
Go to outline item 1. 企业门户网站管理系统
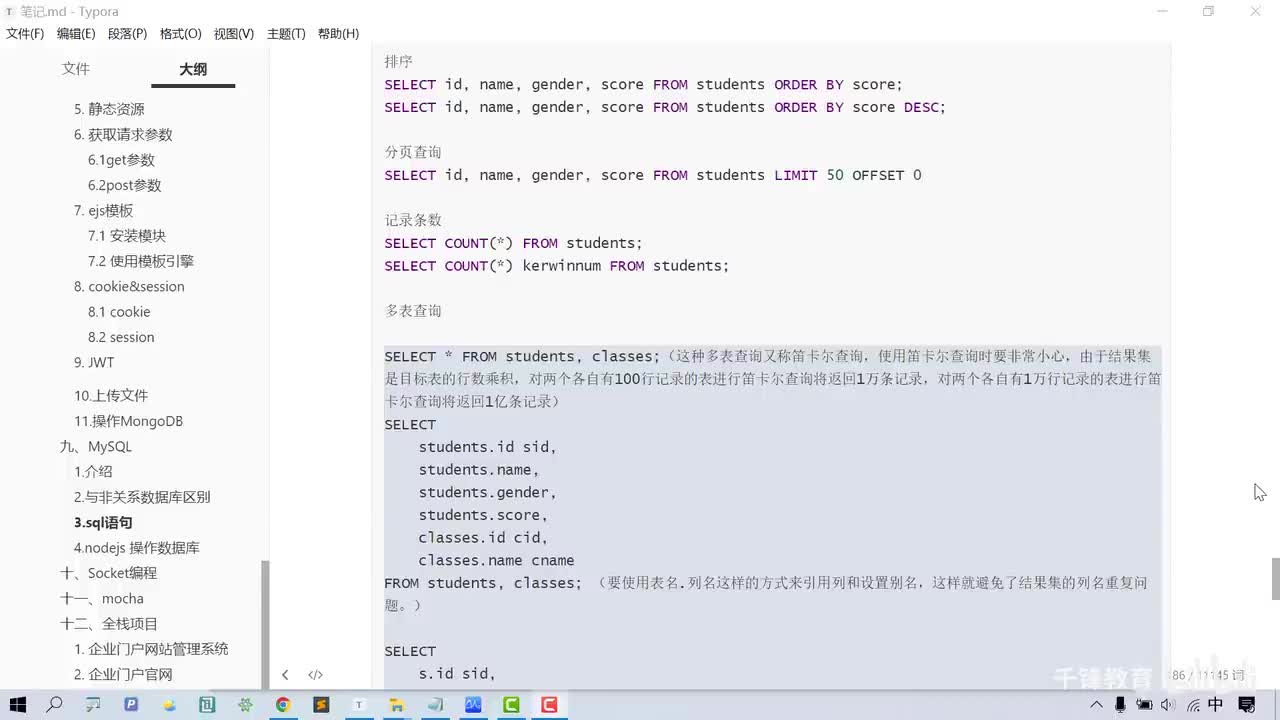pos(151,649)
